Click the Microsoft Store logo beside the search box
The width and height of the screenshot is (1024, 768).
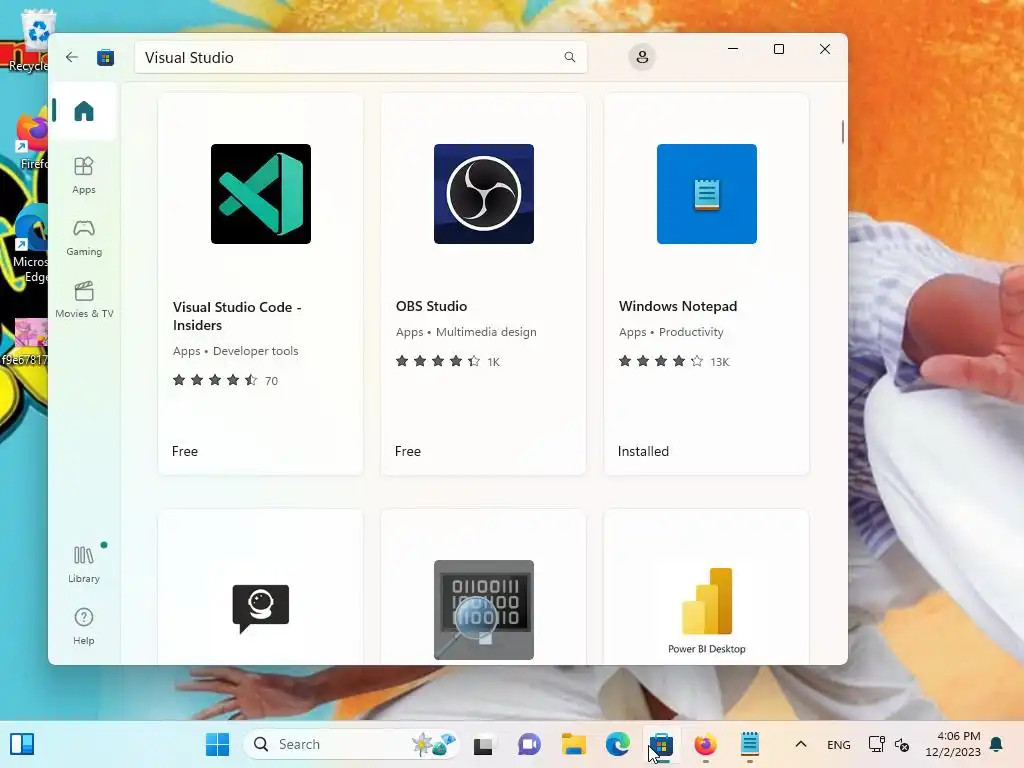(105, 57)
